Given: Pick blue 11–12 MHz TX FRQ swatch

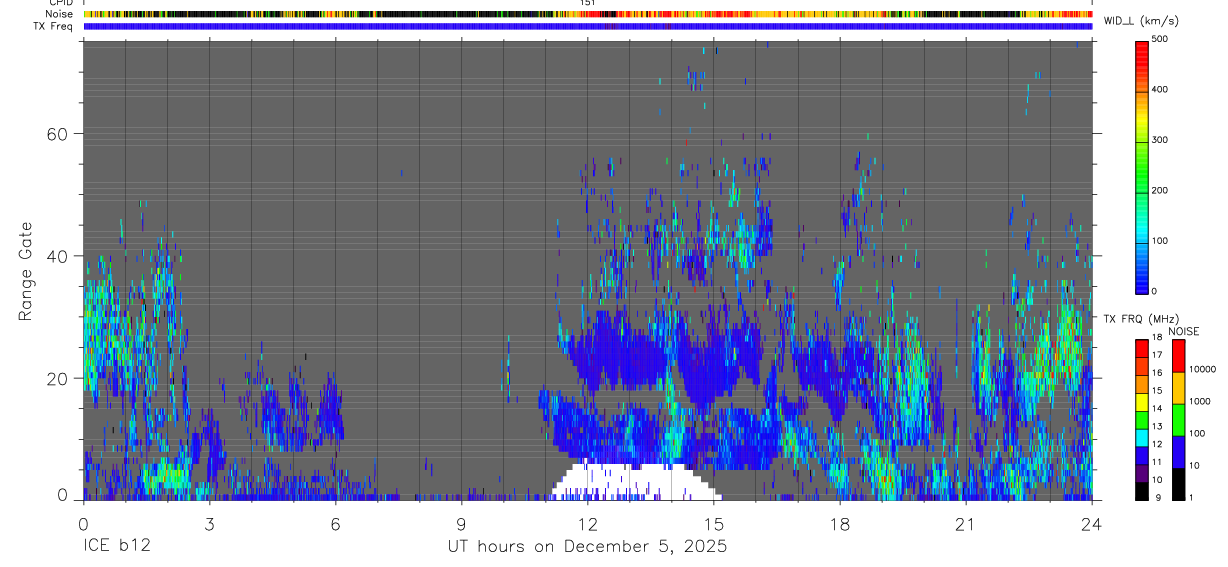Looking at the screenshot, I should [x=1142, y=454].
